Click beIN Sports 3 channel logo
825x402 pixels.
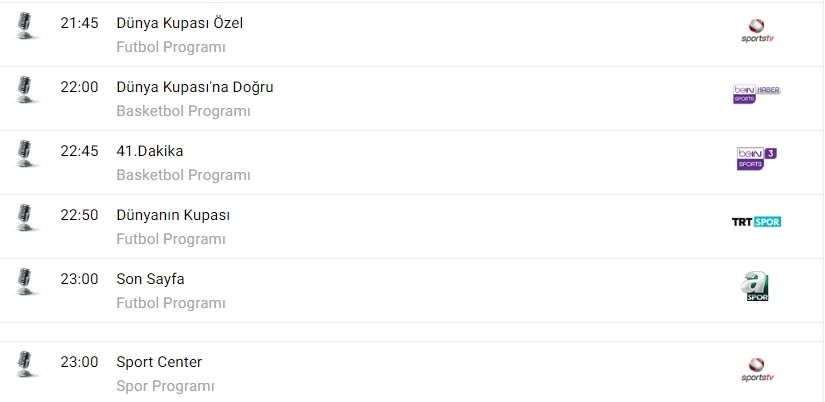point(757,158)
